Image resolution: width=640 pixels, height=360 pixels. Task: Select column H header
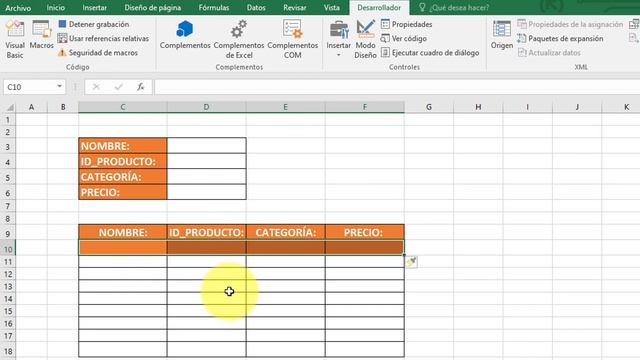[x=478, y=107]
